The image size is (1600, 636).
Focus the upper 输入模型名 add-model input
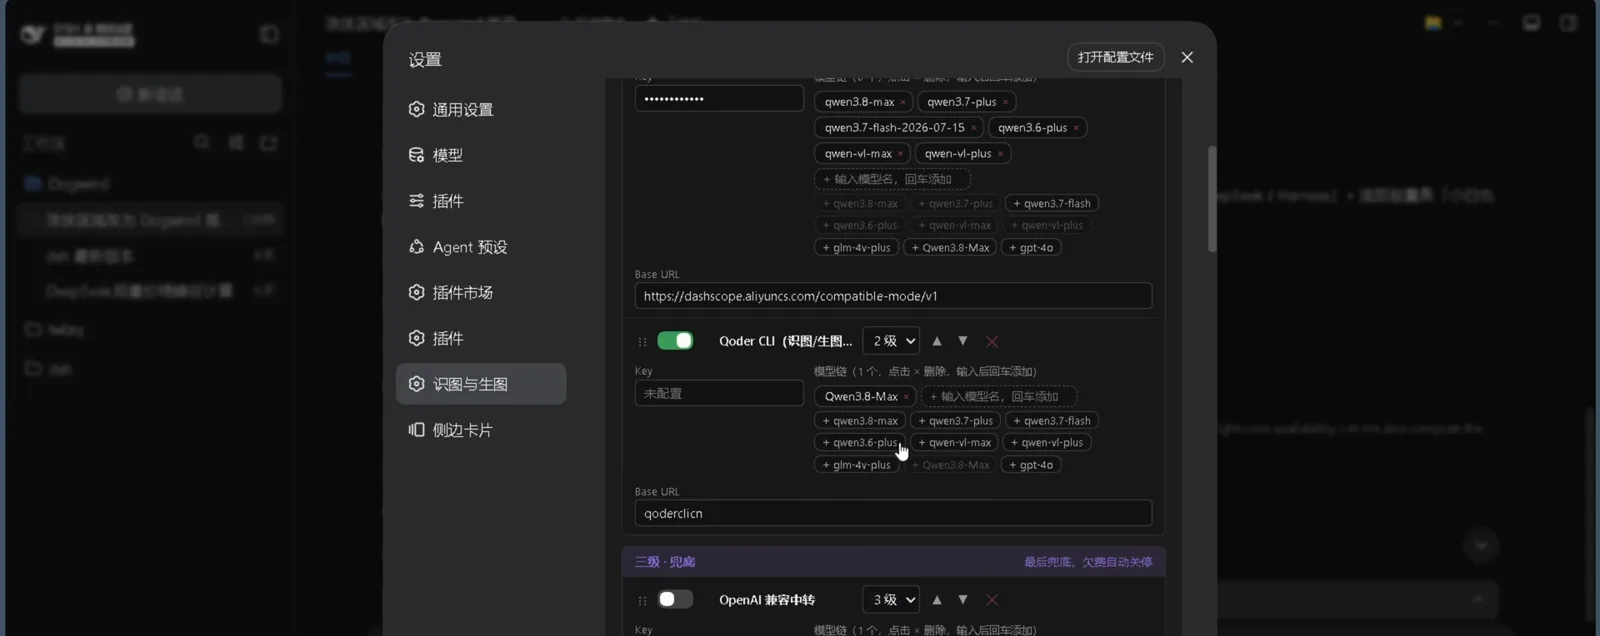click(892, 179)
